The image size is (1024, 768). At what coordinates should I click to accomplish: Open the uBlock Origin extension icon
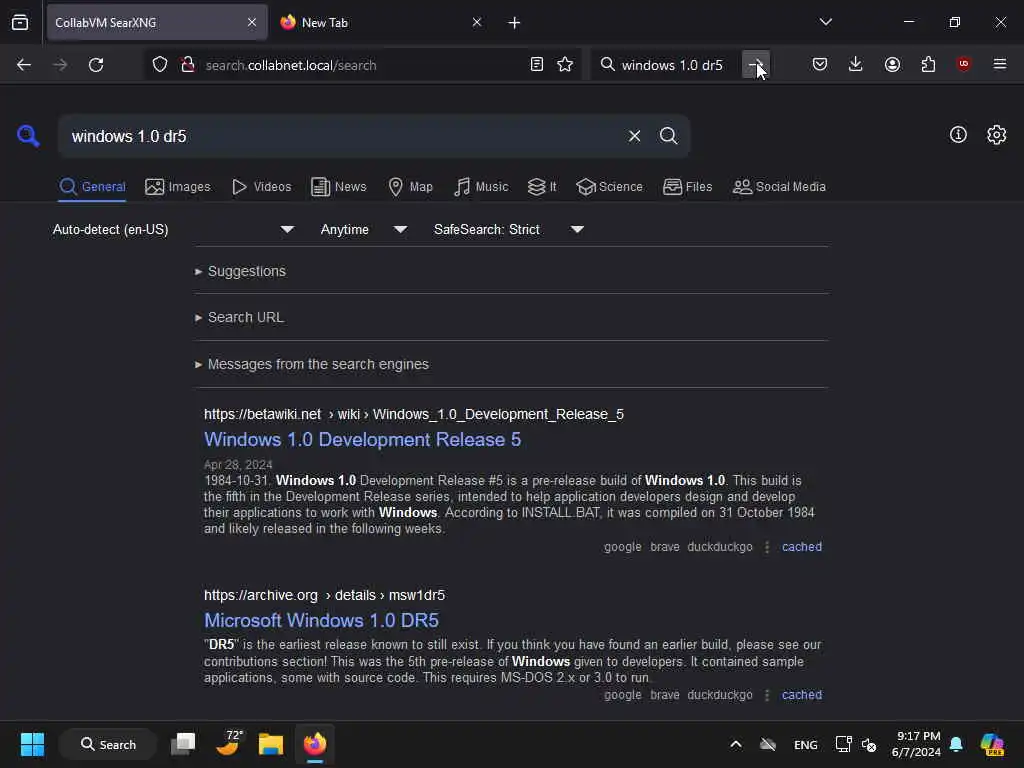click(963, 64)
